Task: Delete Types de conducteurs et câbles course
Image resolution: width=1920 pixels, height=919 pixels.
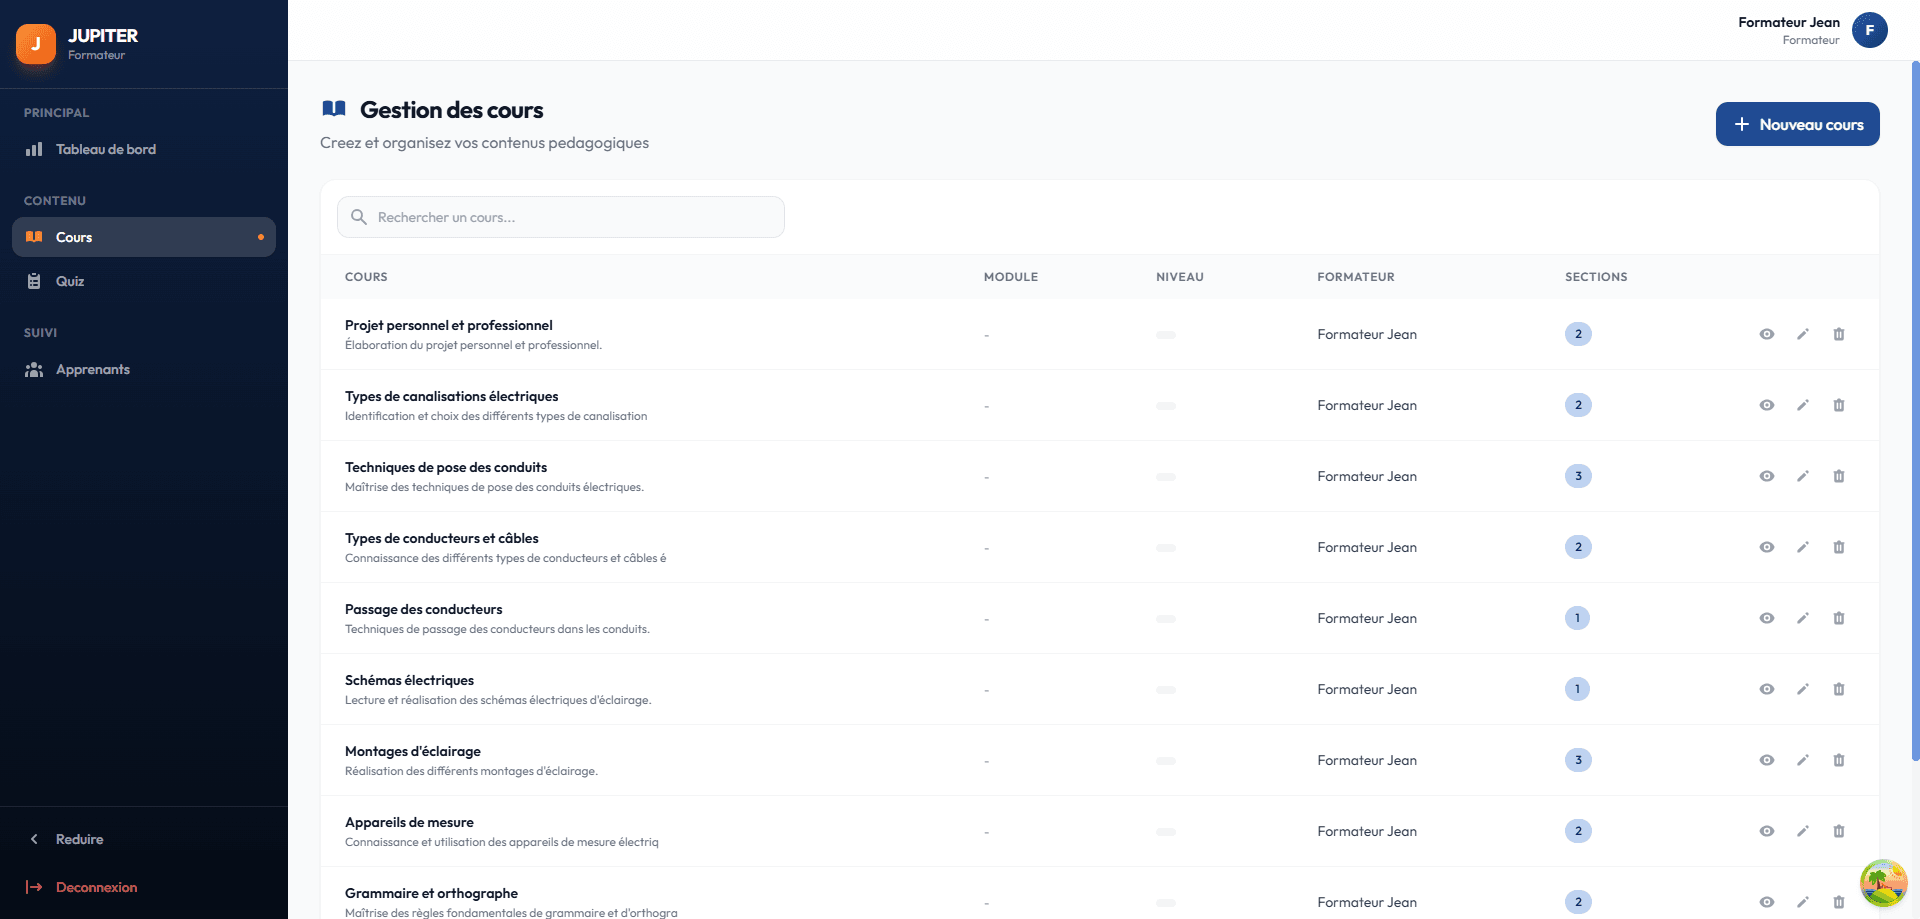Action: click(x=1839, y=547)
